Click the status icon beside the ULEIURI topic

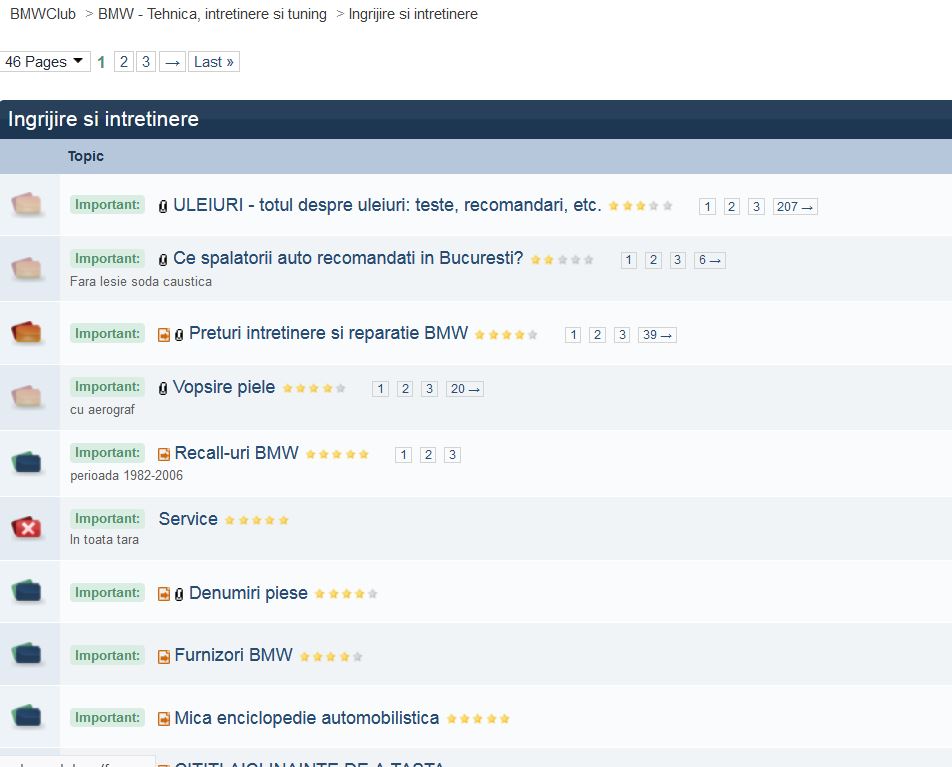coord(27,205)
